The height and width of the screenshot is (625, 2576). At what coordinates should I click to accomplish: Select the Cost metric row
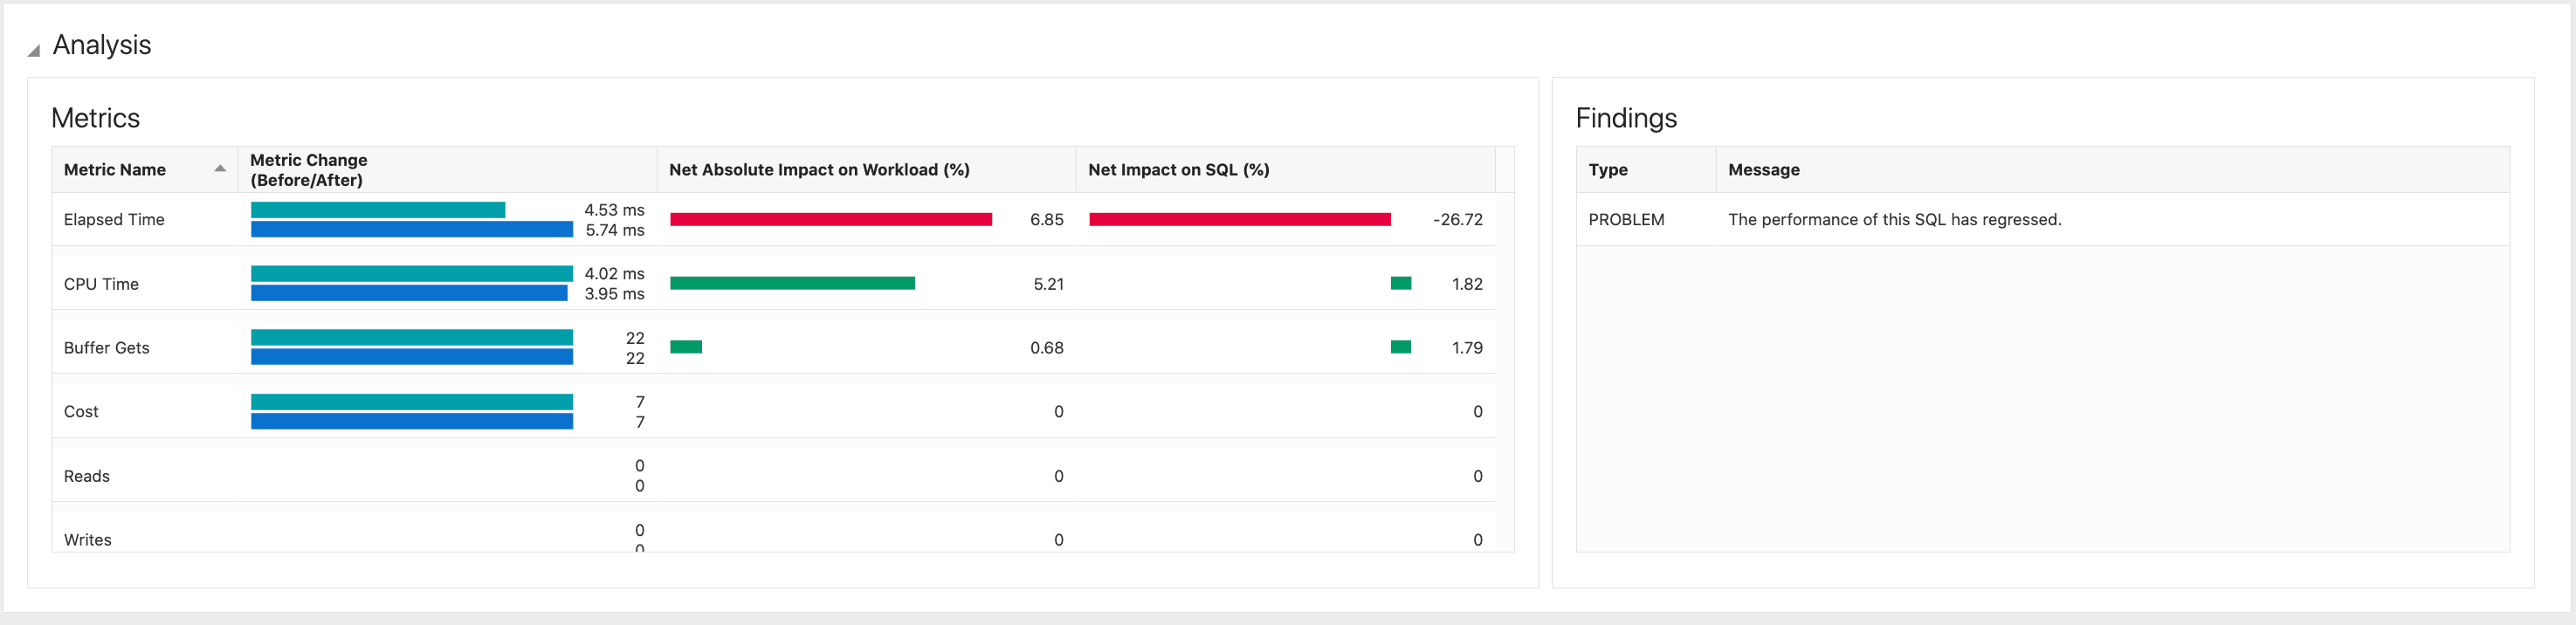[x=81, y=412]
